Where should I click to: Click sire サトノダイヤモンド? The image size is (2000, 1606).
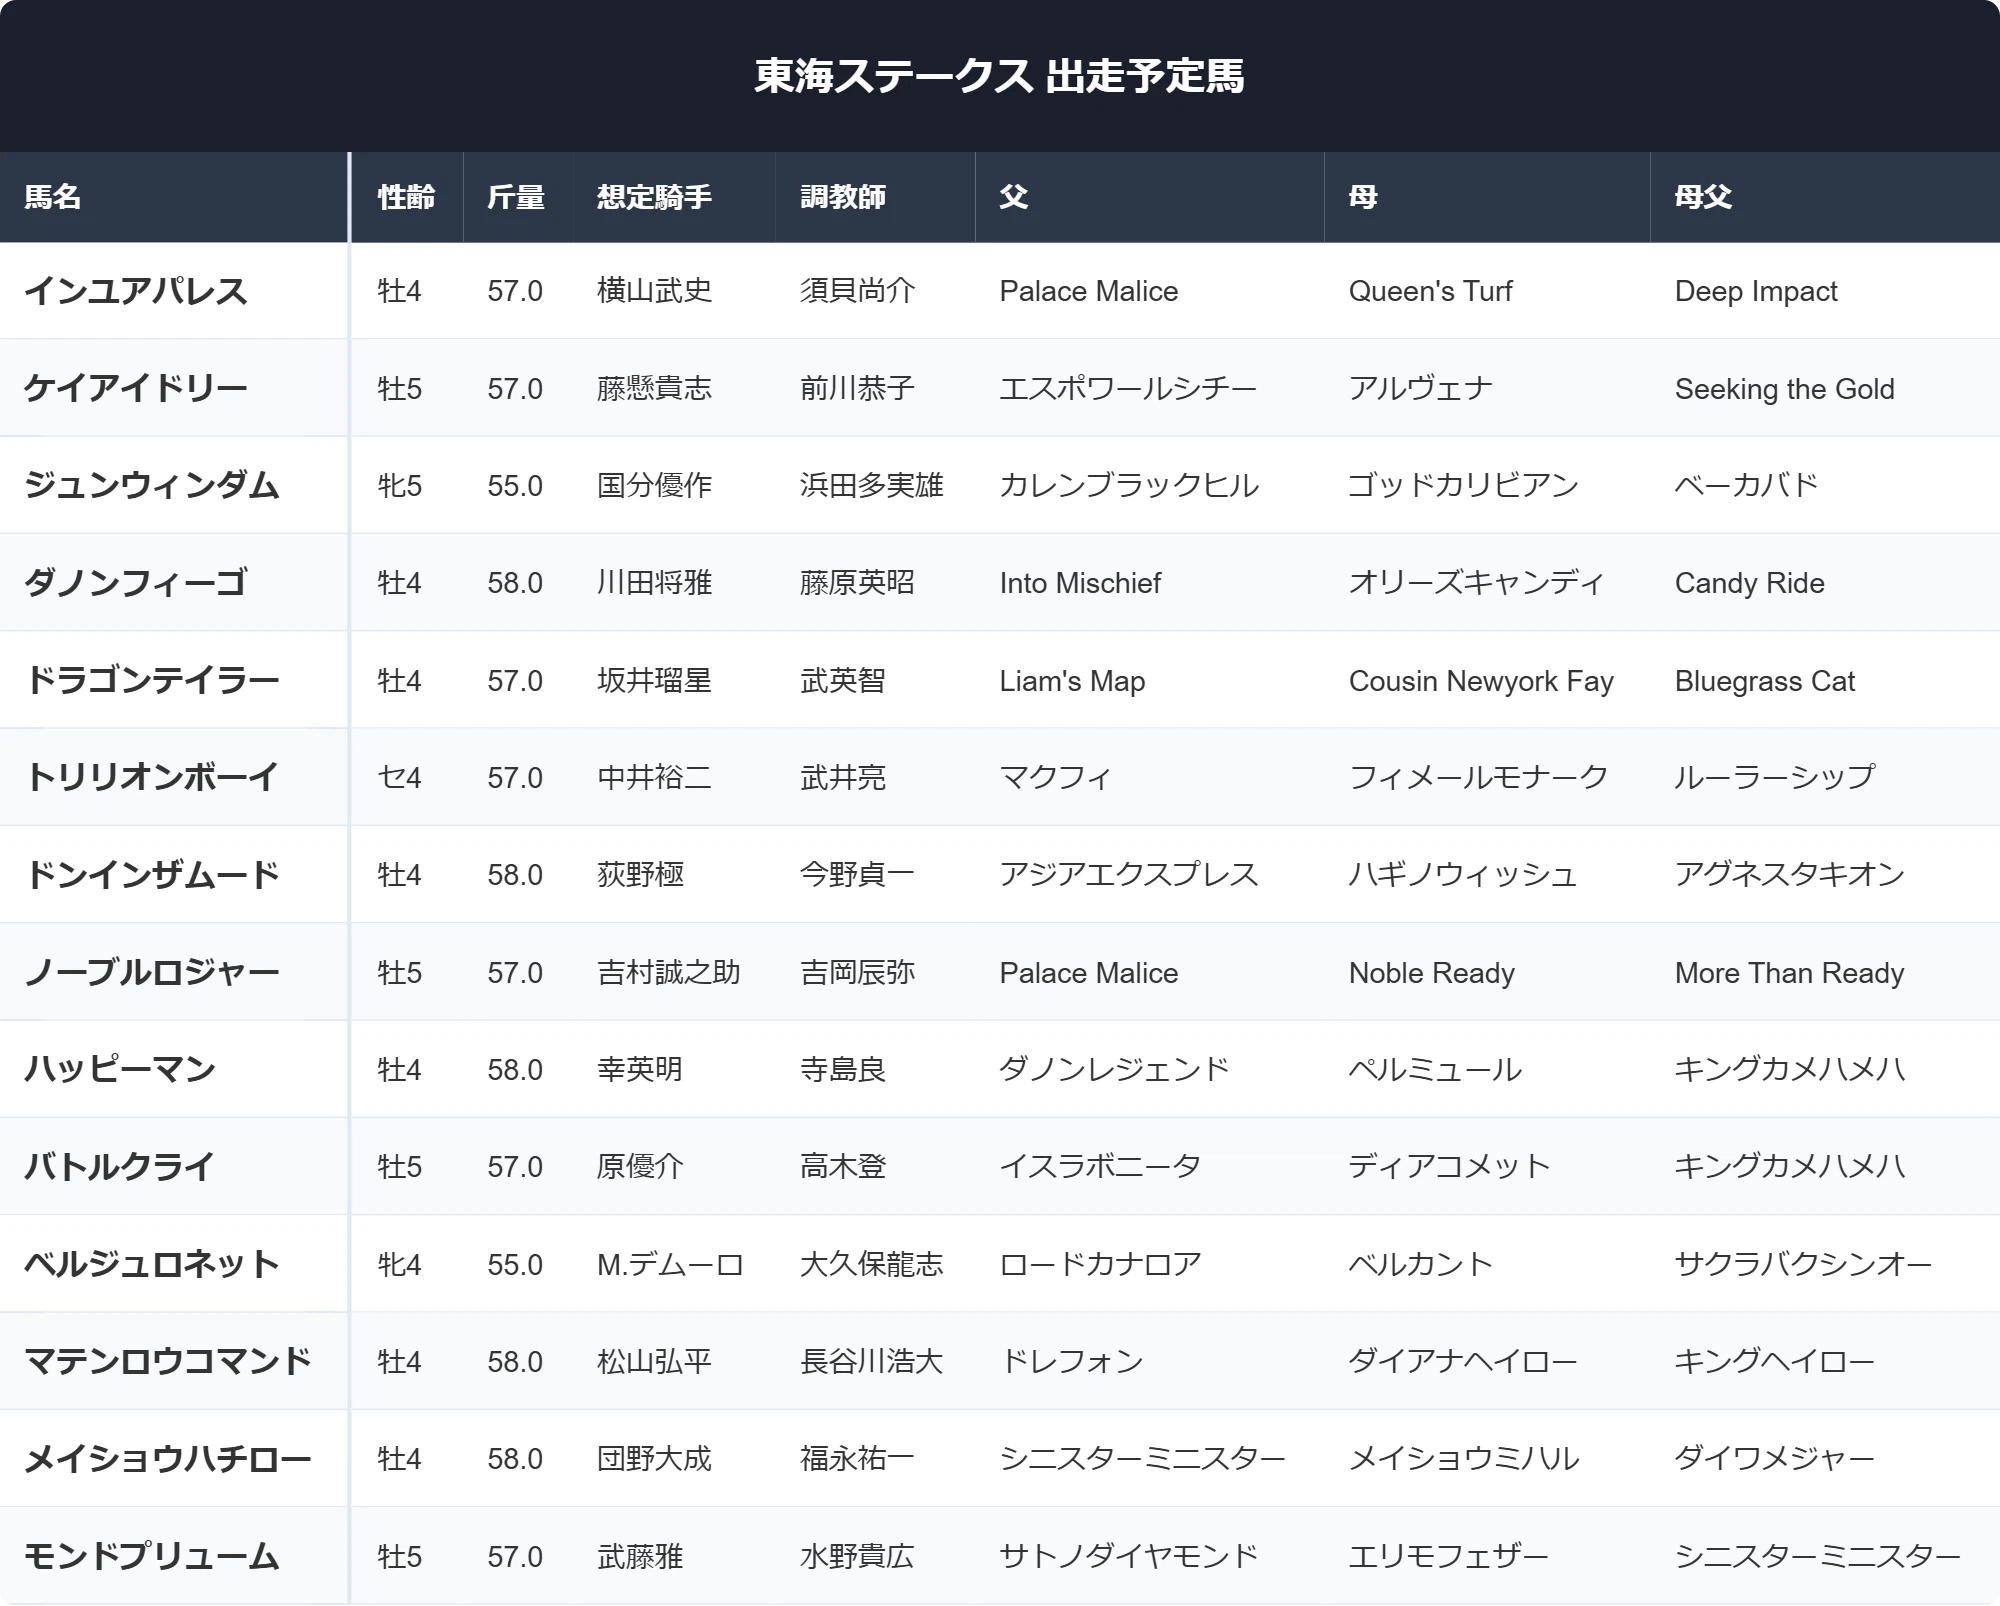pos(1128,1556)
